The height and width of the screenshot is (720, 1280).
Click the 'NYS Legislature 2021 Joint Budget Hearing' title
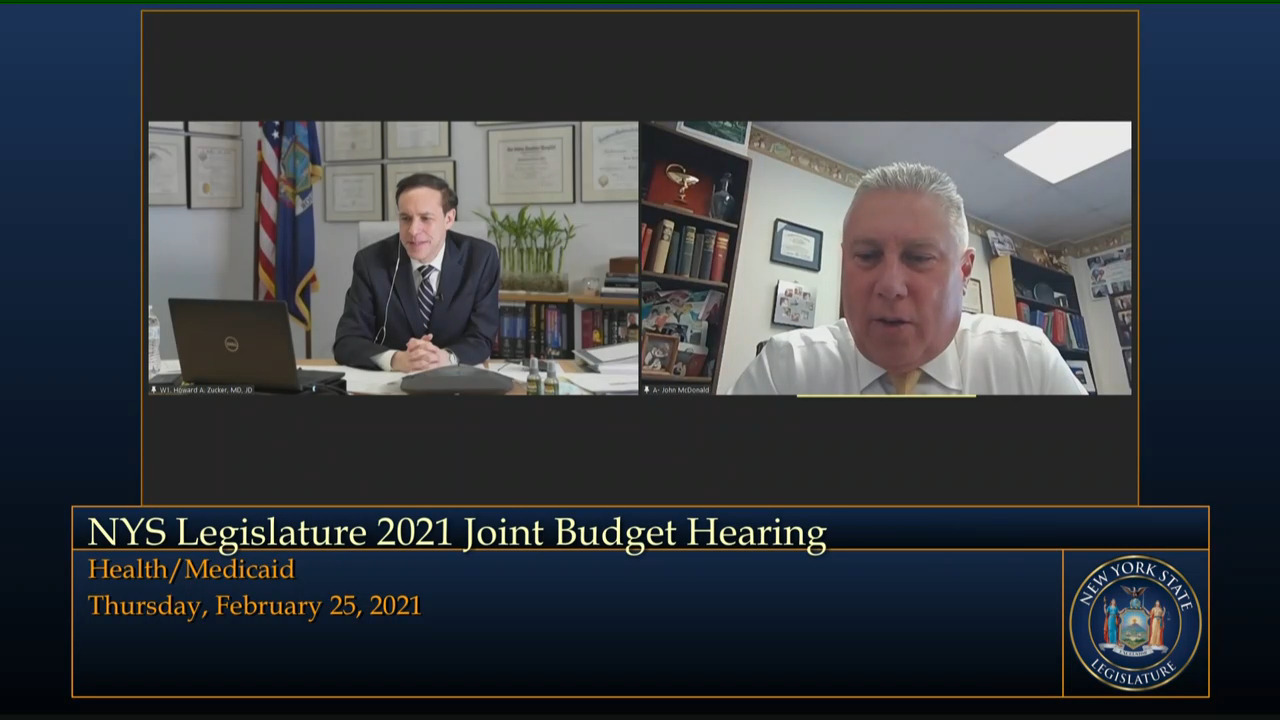[457, 533]
